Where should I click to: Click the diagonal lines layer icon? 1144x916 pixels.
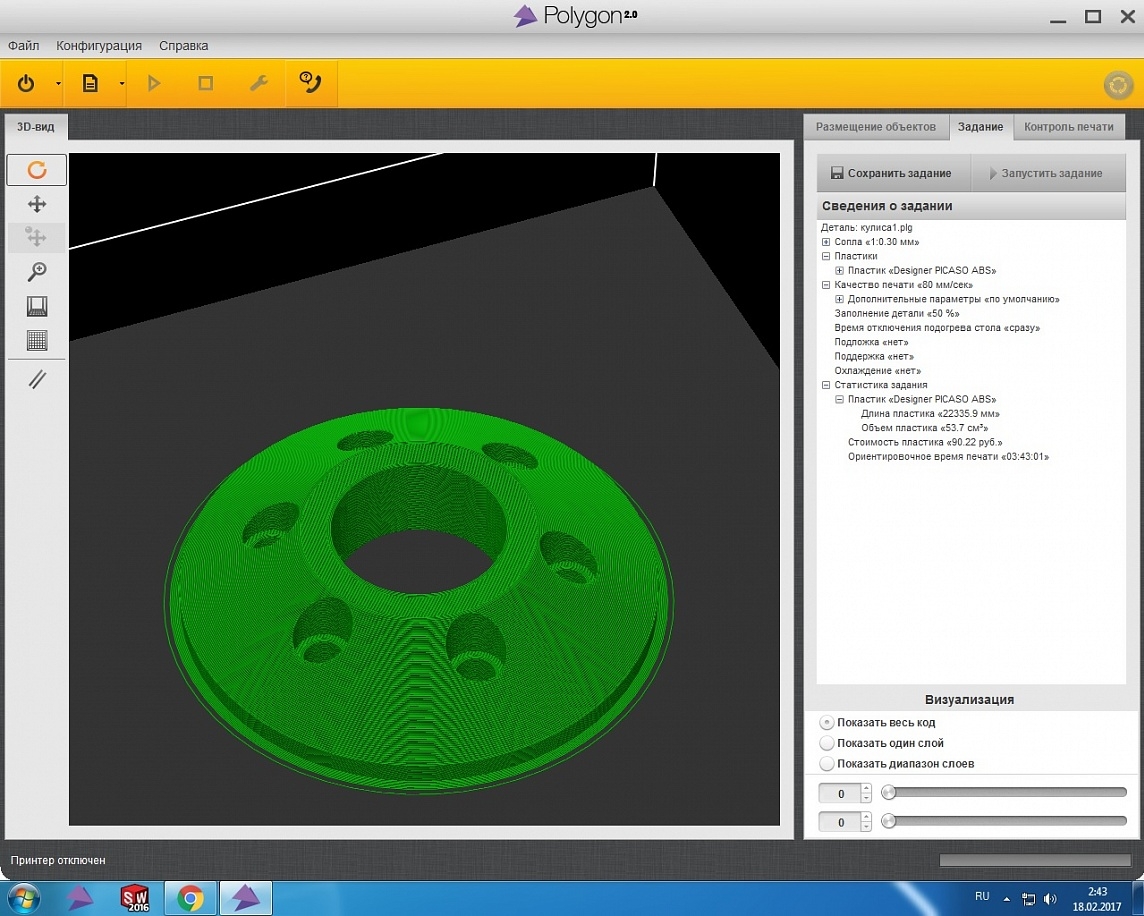pyautogui.click(x=37, y=379)
